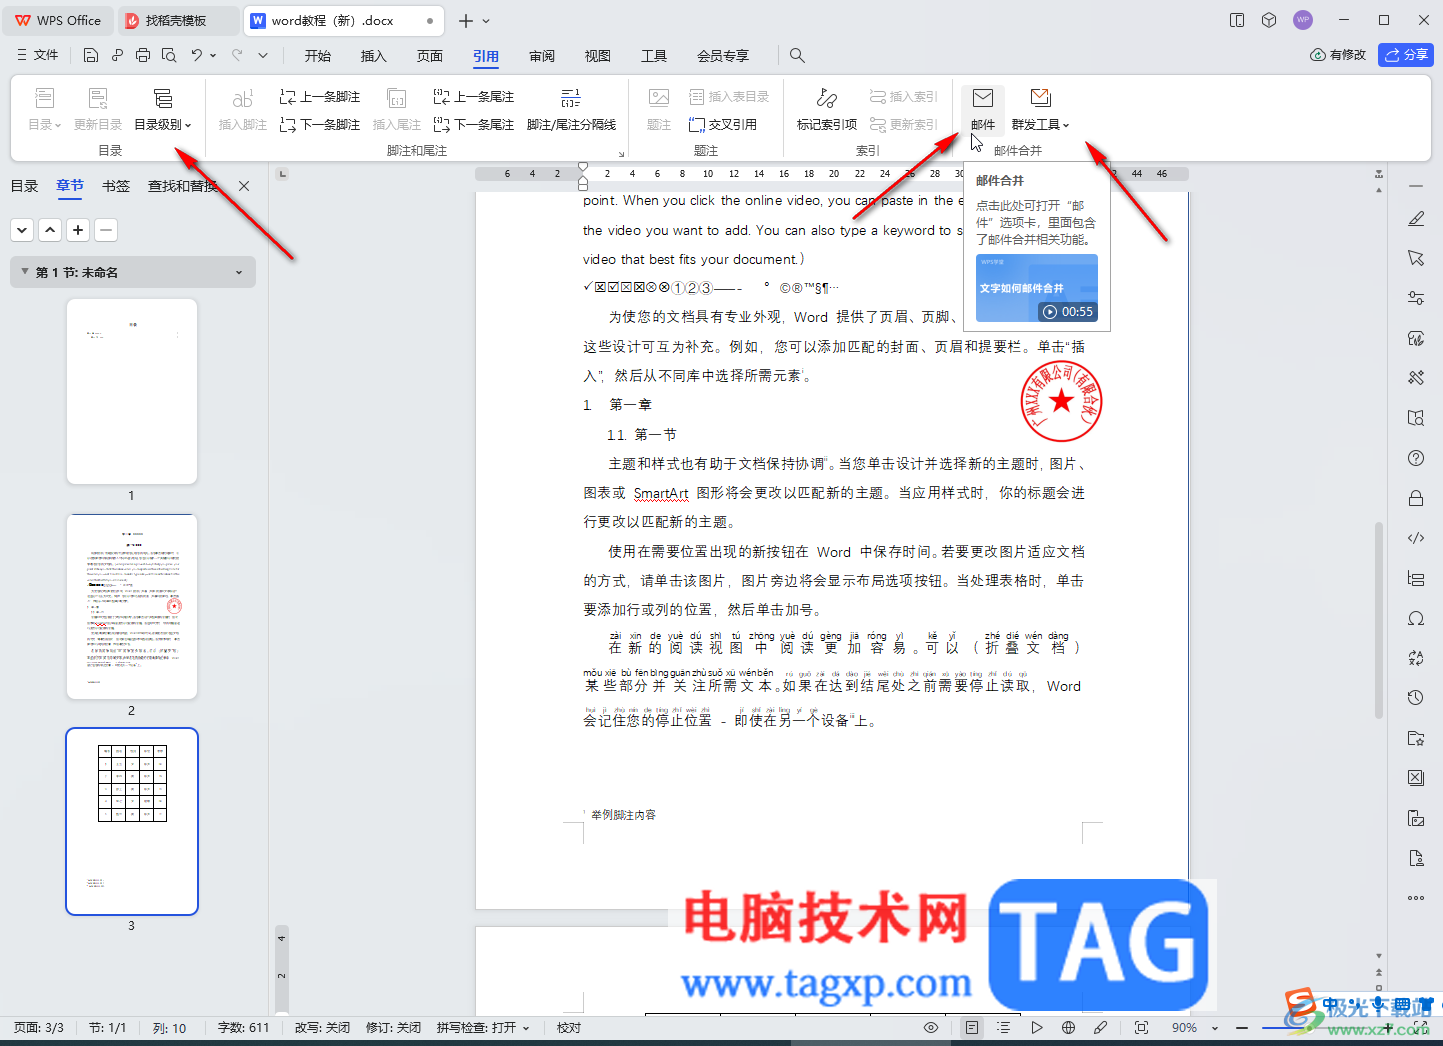The height and width of the screenshot is (1046, 1443).
Task: Switch to the 找稻壳模板 window tab
Action: click(x=176, y=20)
